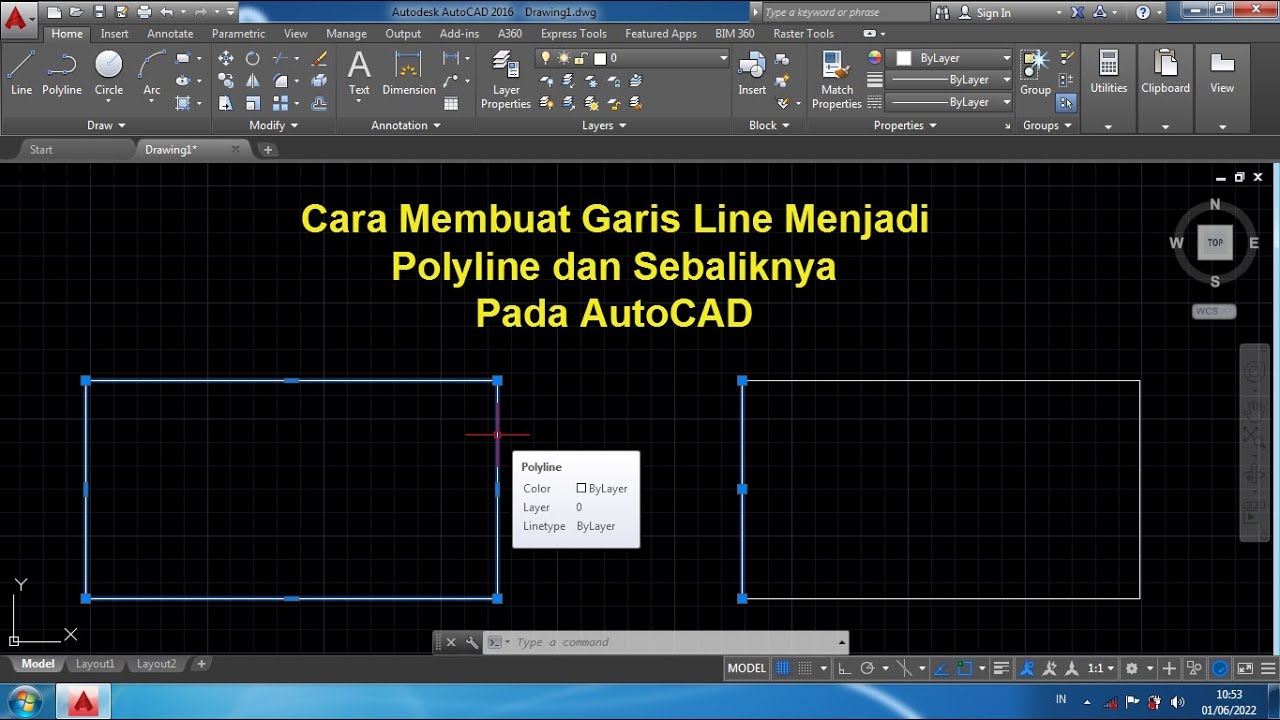Select the Polyline draw tool
Screen dimensions: 1280x720
[62, 73]
